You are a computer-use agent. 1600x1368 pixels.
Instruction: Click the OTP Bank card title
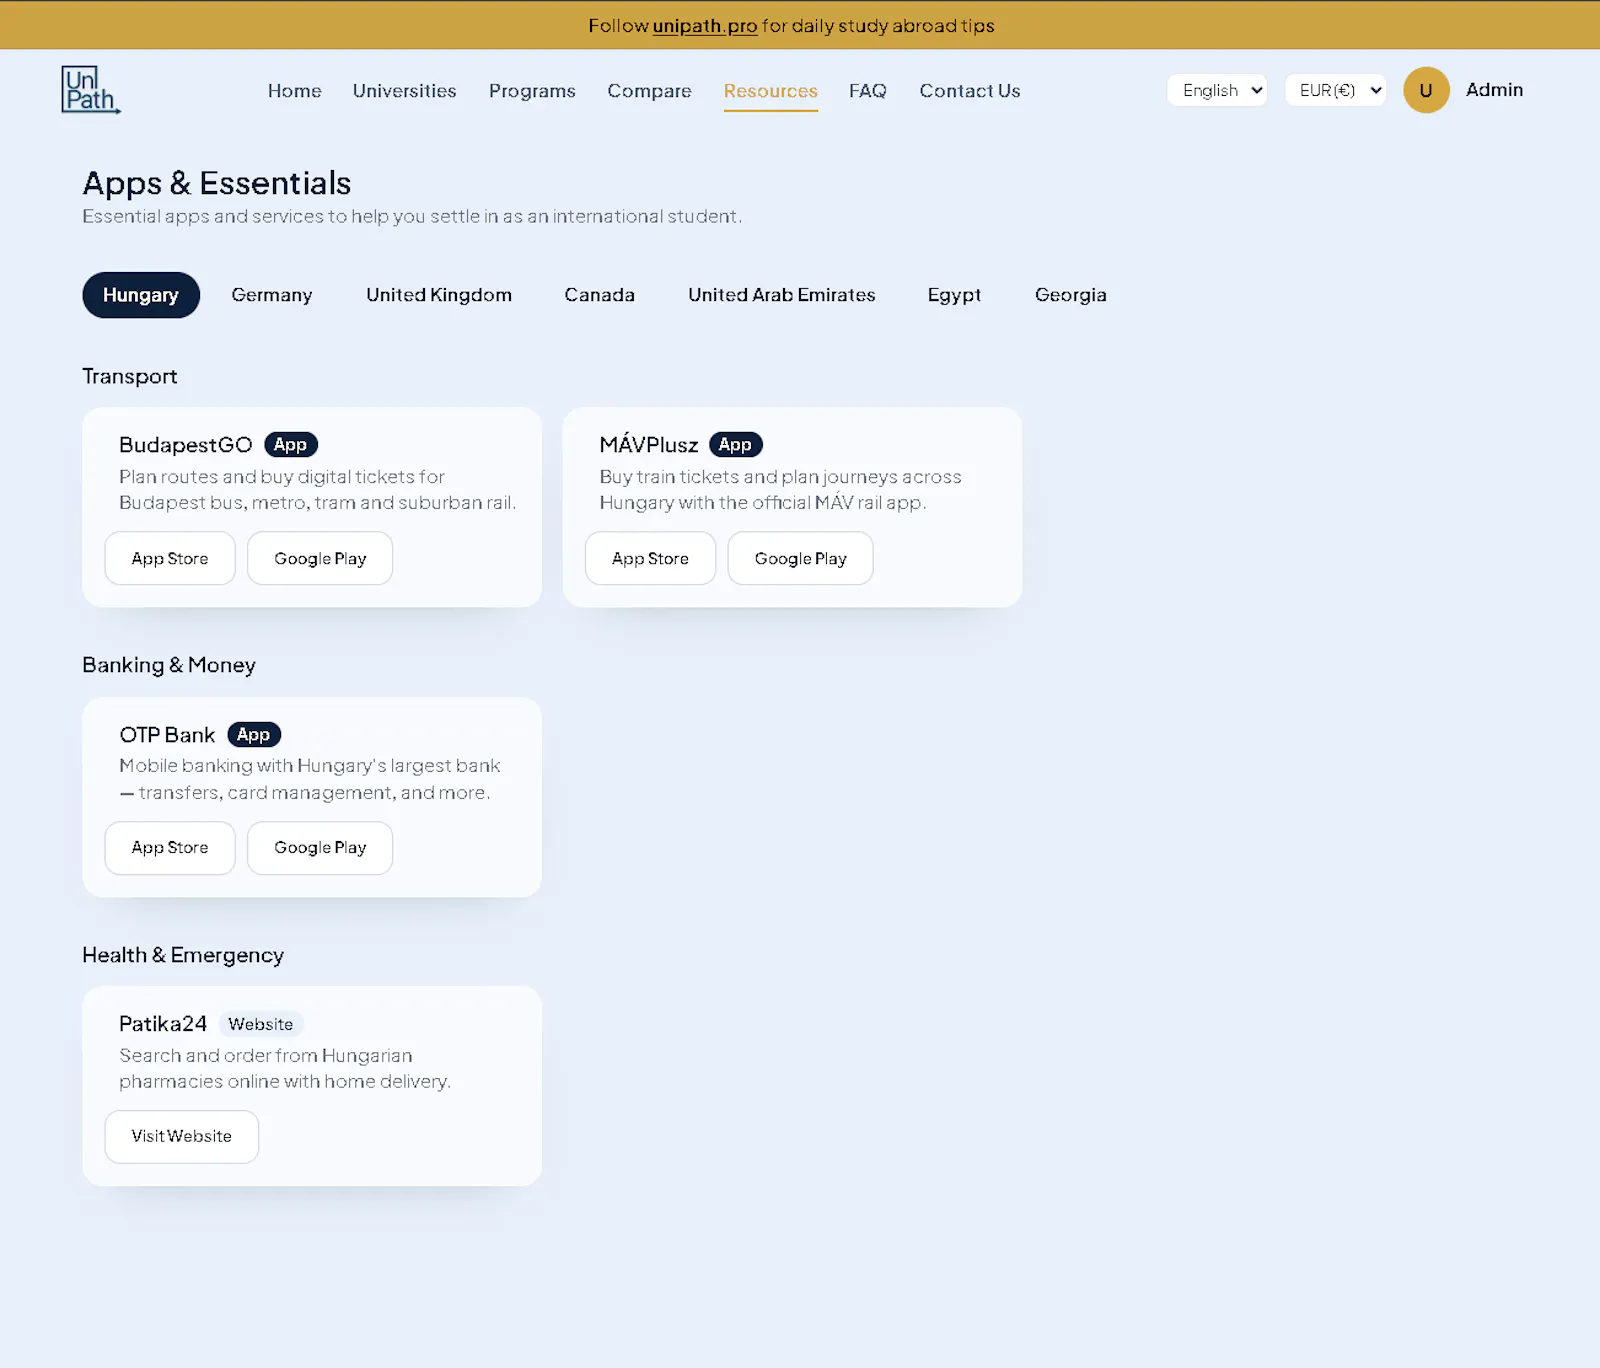tap(167, 735)
